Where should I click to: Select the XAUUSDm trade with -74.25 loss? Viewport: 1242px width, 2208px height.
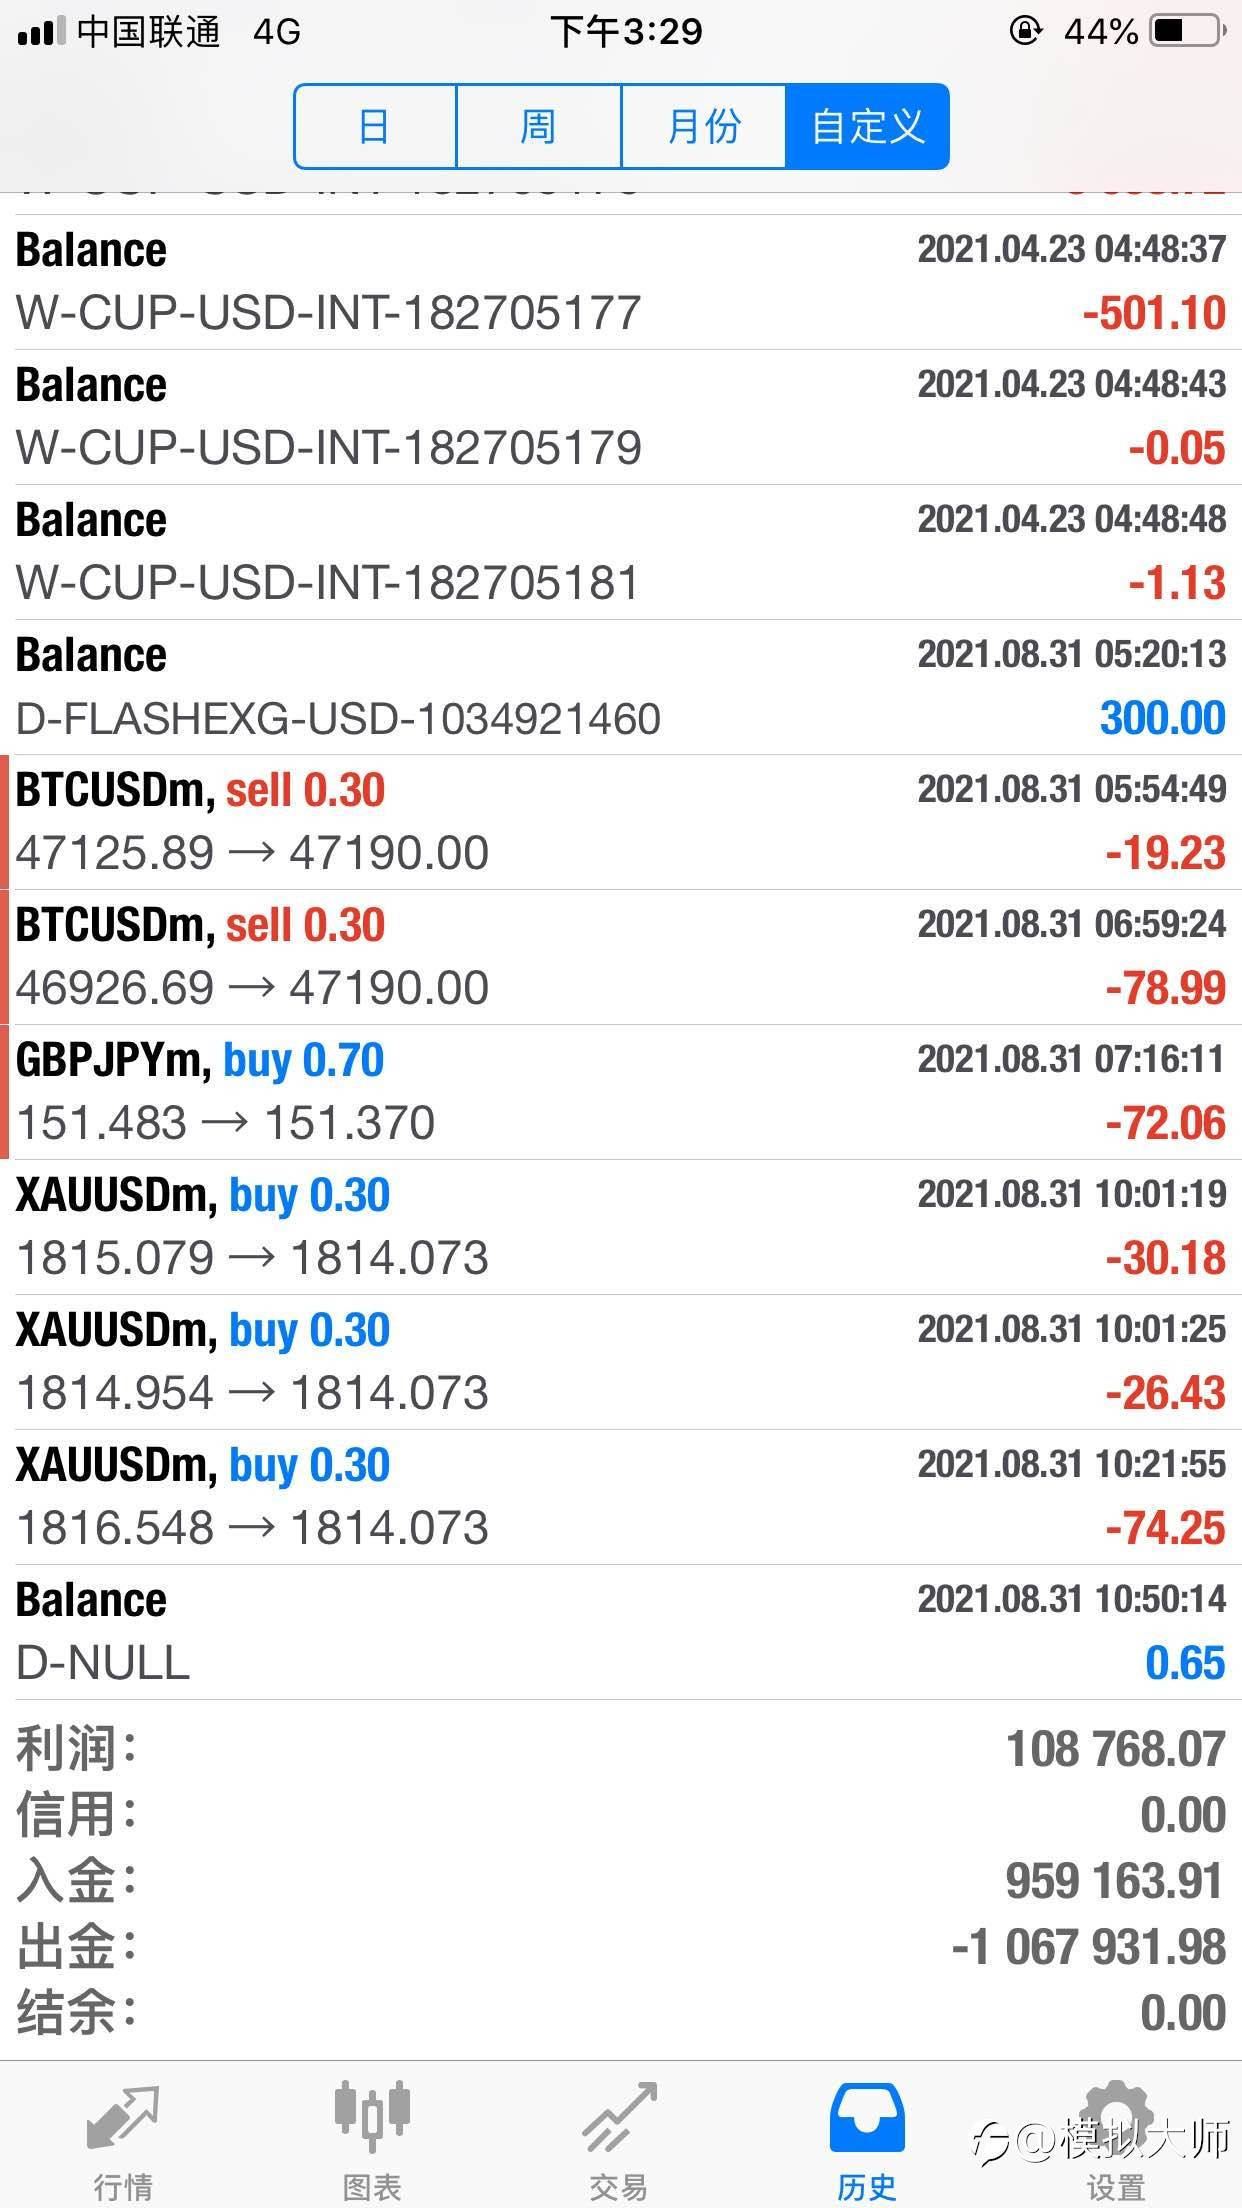621,1497
